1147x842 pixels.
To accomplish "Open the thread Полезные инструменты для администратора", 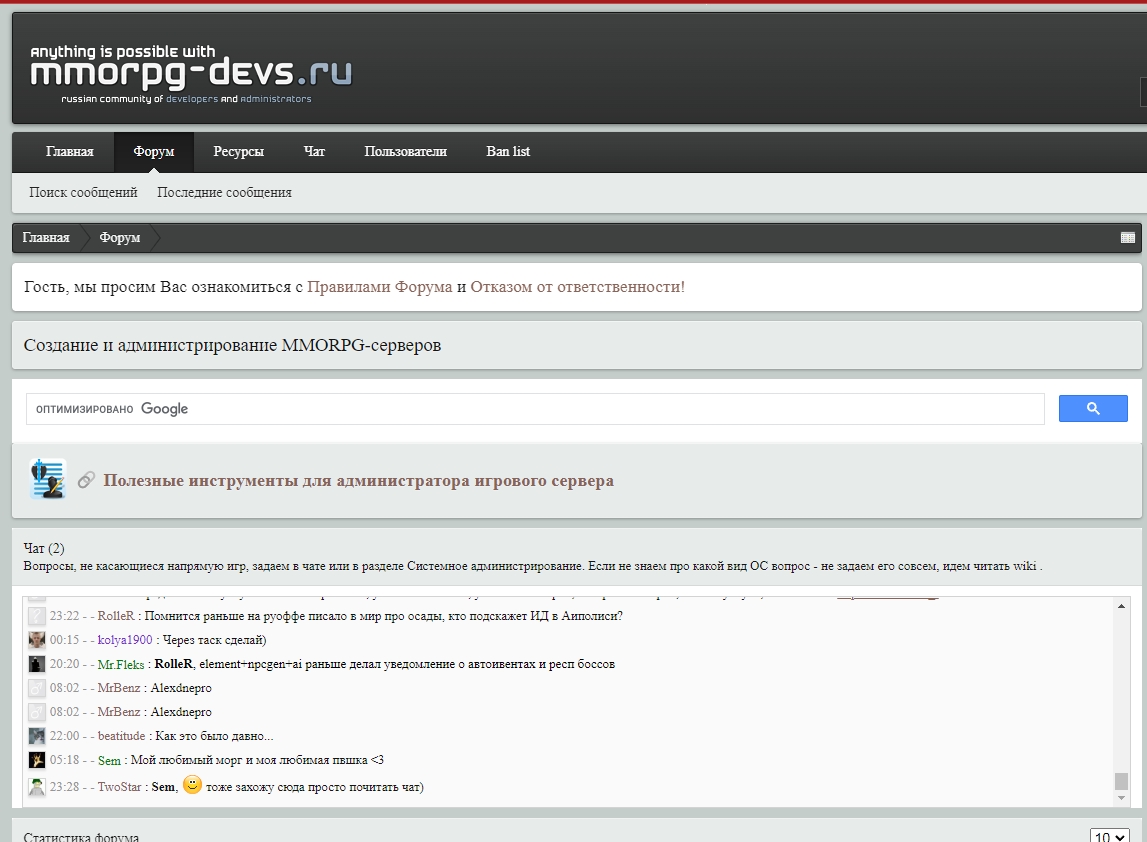I will point(355,481).
